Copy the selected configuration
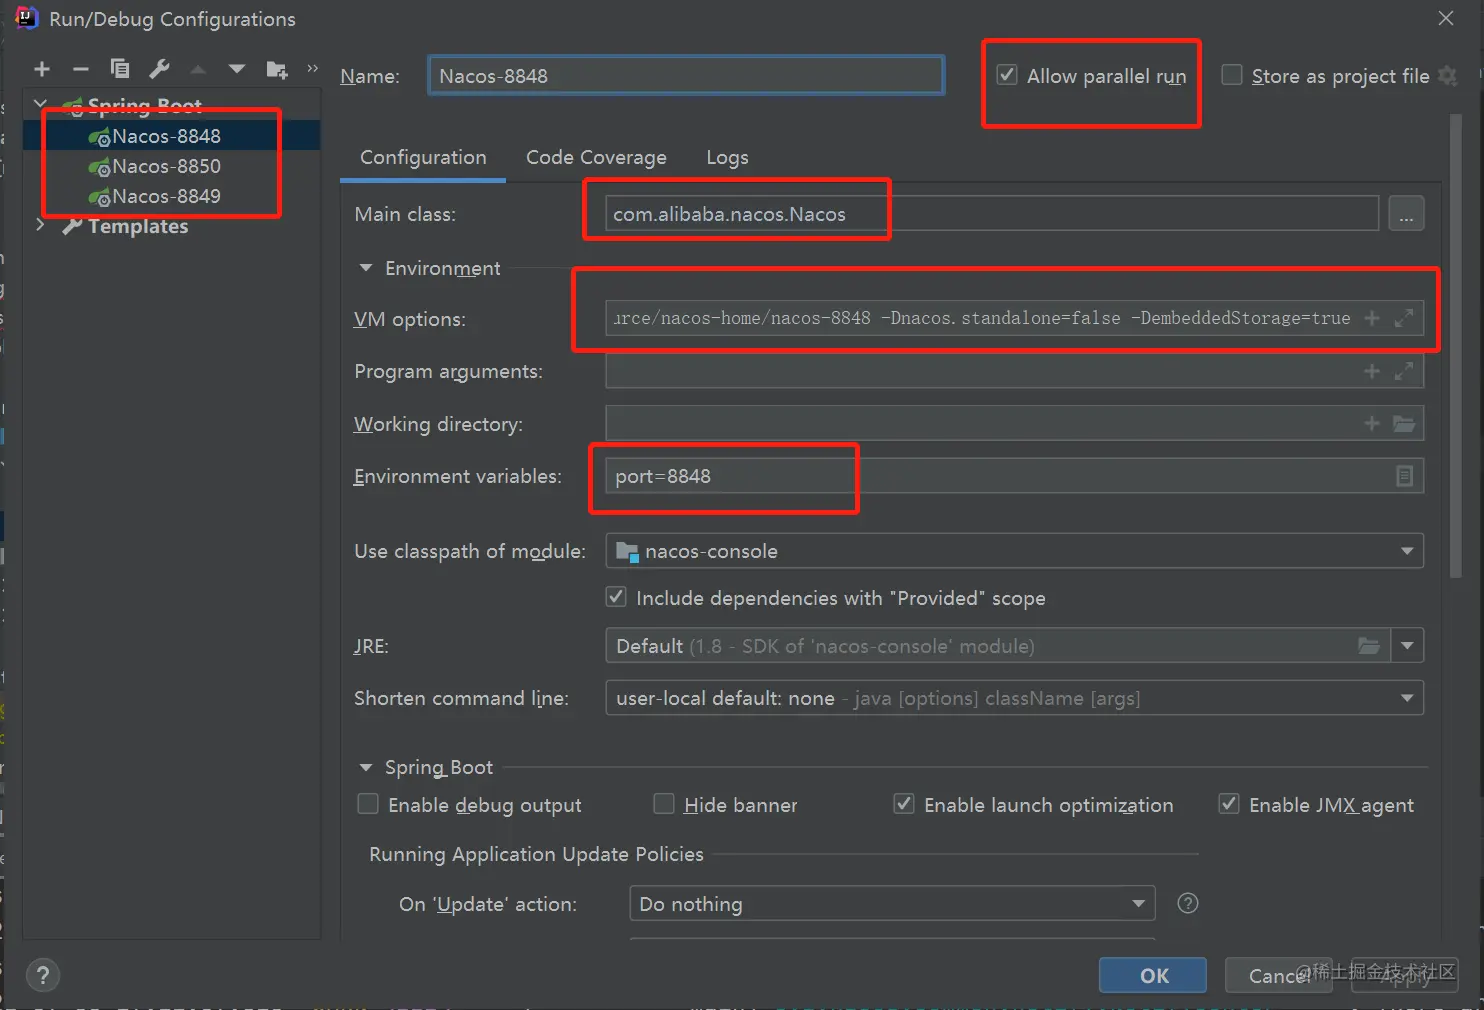This screenshot has height=1010, width=1484. click(x=120, y=69)
